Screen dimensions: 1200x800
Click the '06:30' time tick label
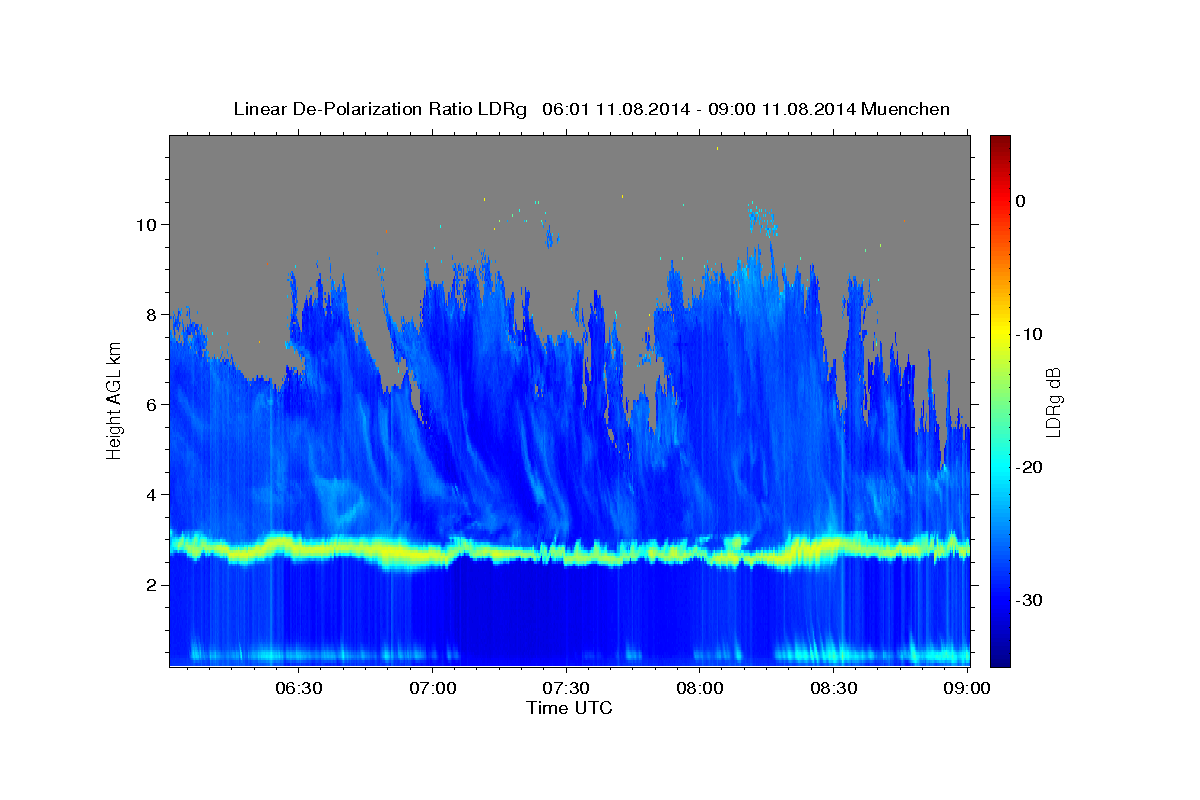[299, 688]
